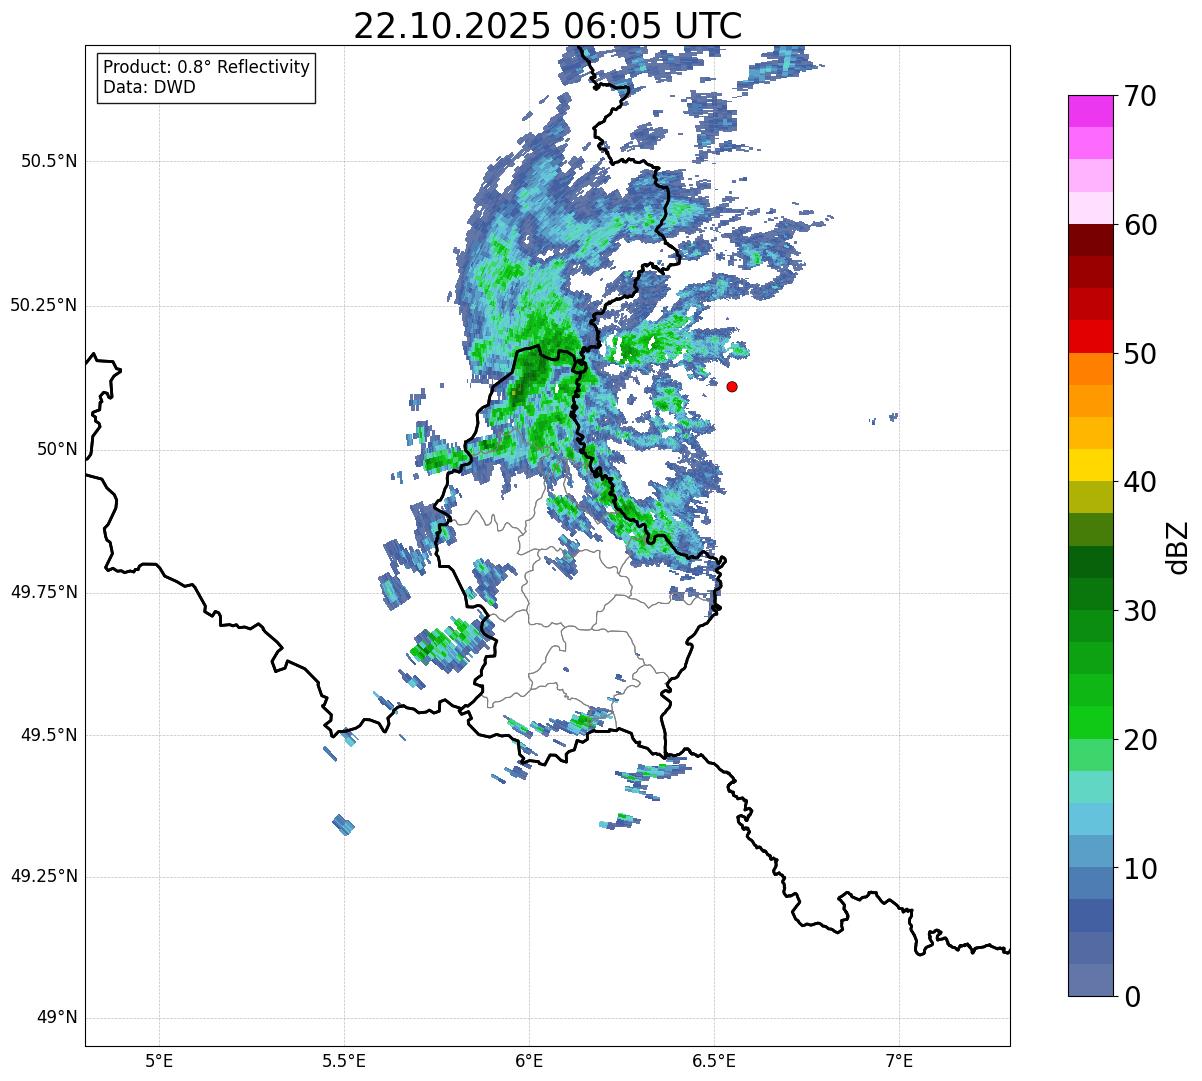This screenshot has width=1202, height=1081.
Task: Click the orange swatch just below 50 dBZ
Action: [1090, 369]
